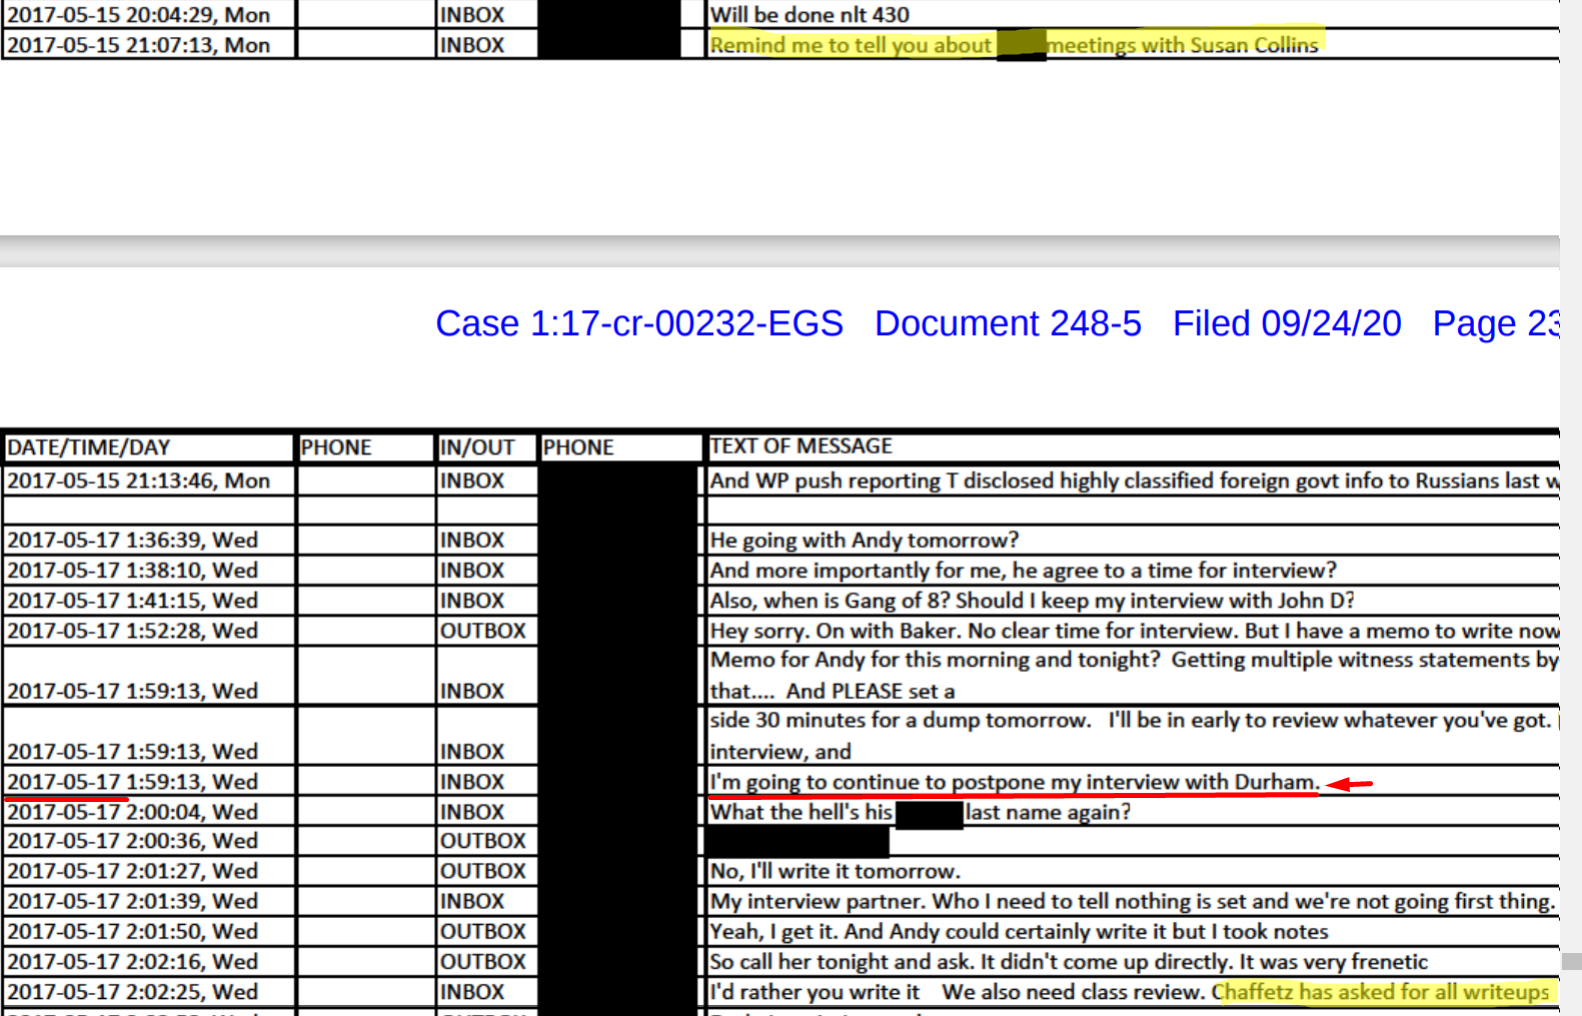Click message 'Hey sorry. On with Baker.'
Screen dimensions: 1582x1016
pos(1134,630)
